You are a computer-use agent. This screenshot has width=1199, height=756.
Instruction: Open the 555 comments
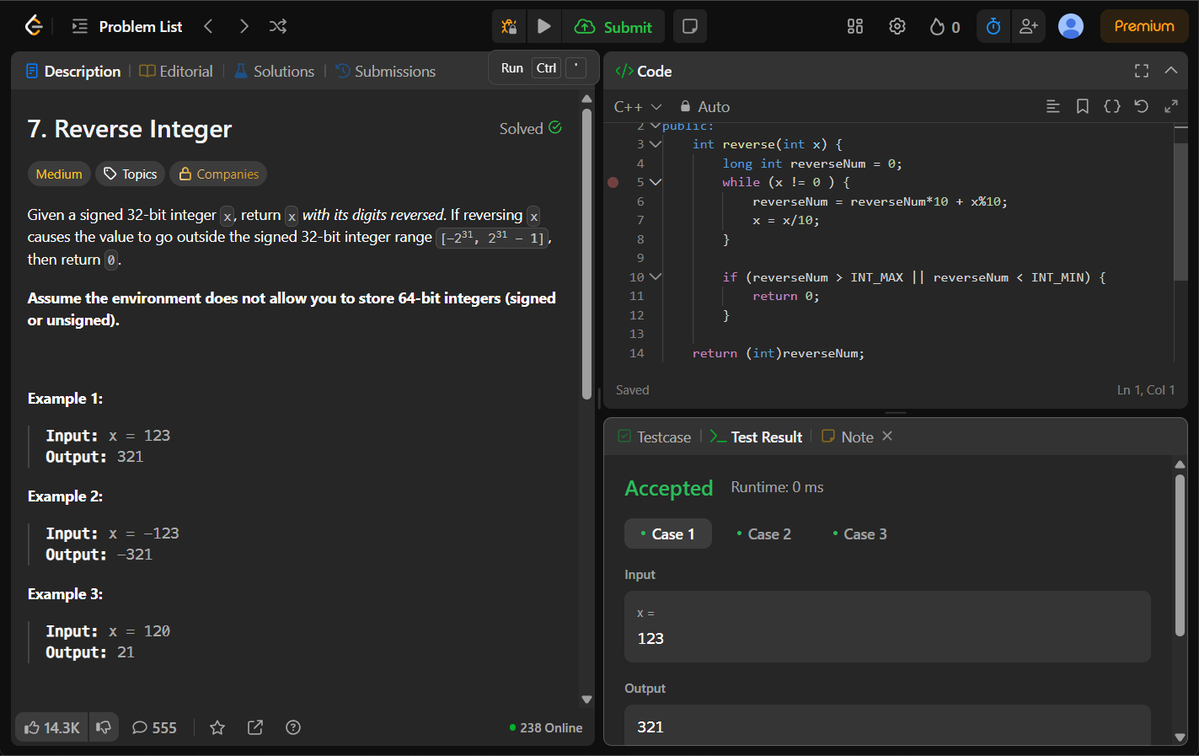click(154, 728)
